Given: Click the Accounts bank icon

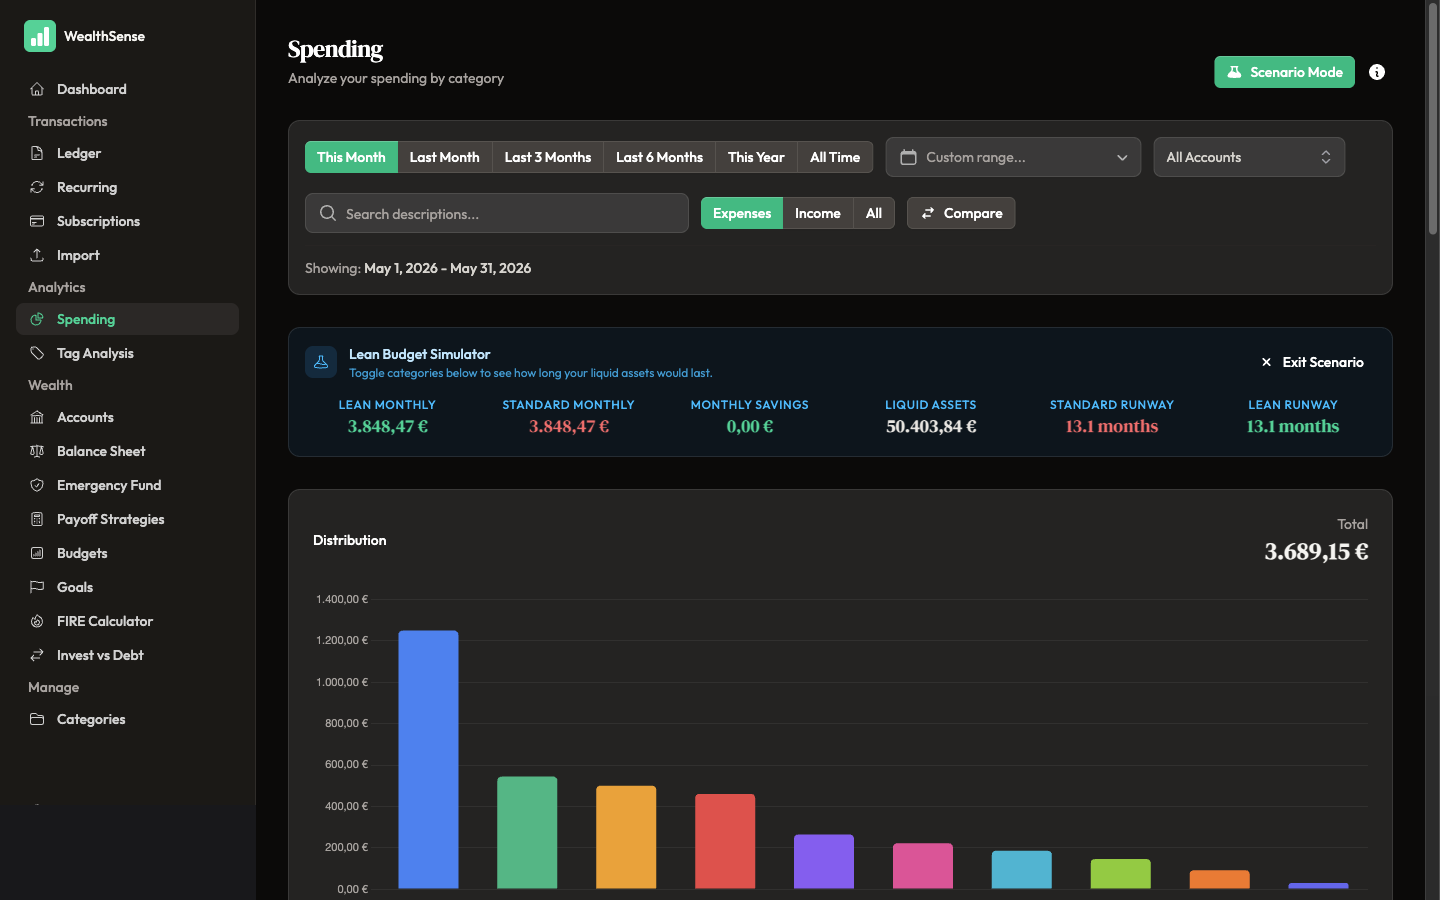Looking at the screenshot, I should (x=37, y=417).
